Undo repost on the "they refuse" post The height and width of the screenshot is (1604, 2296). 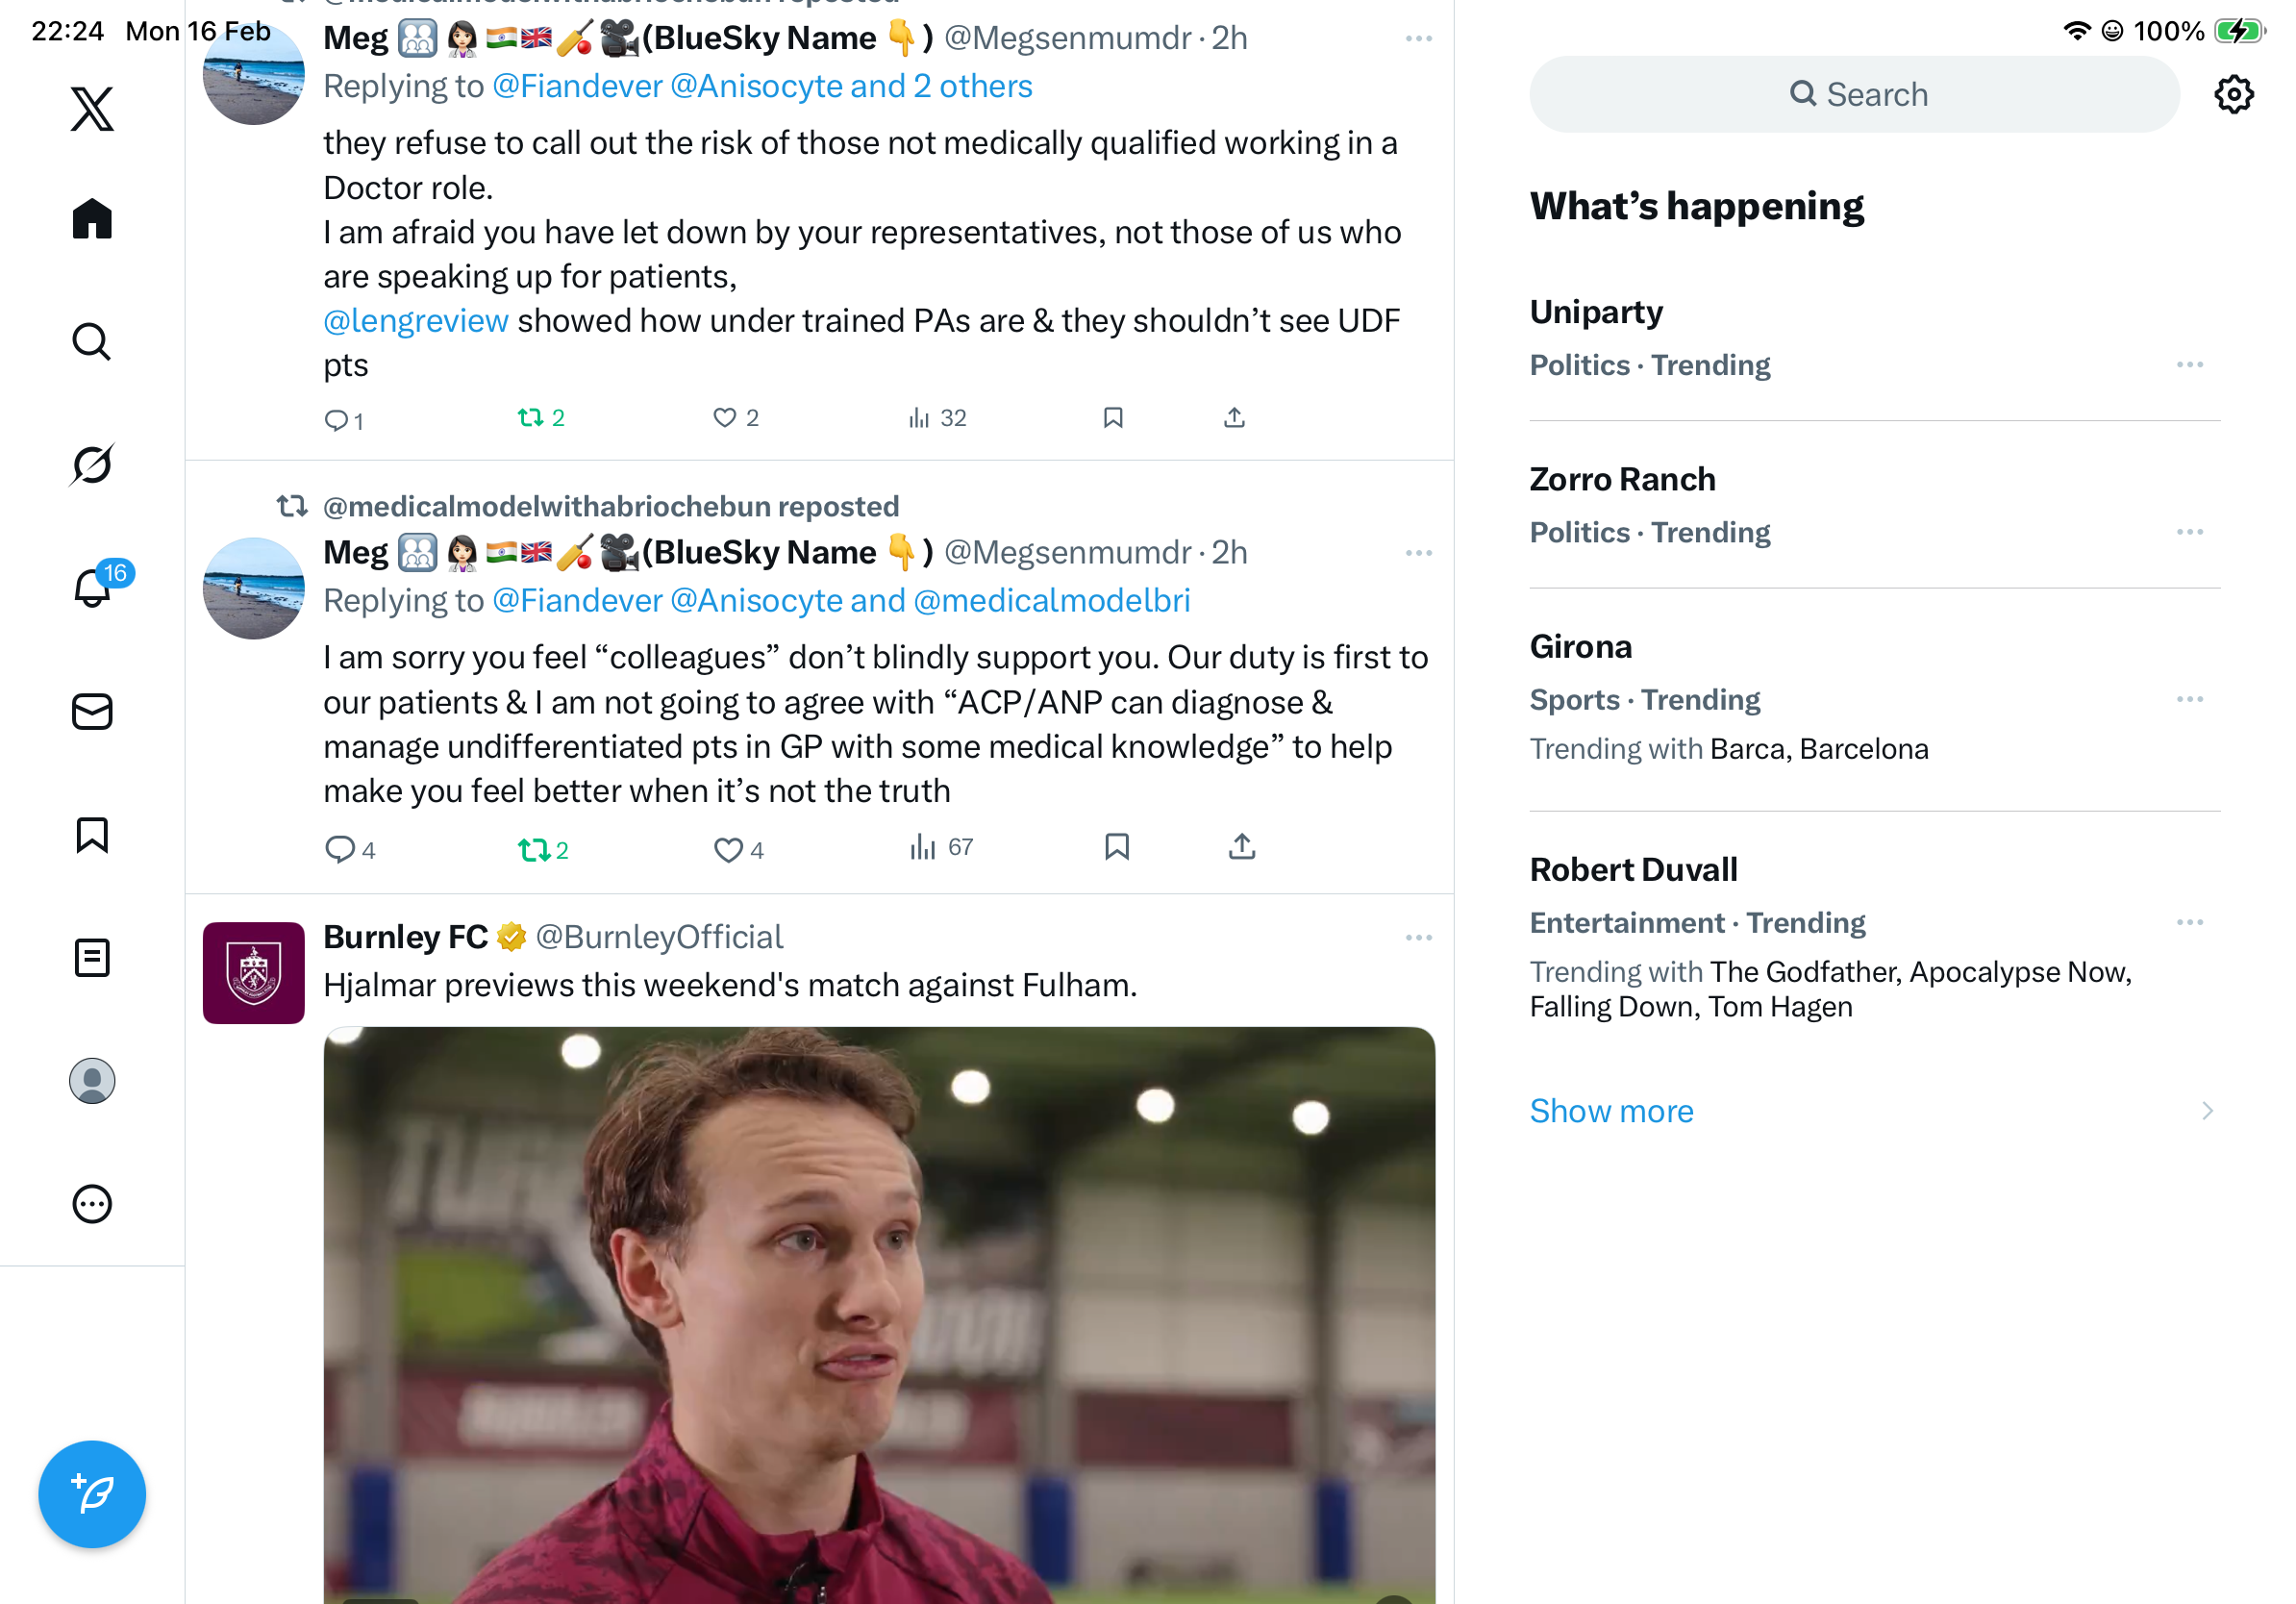[x=530, y=418]
